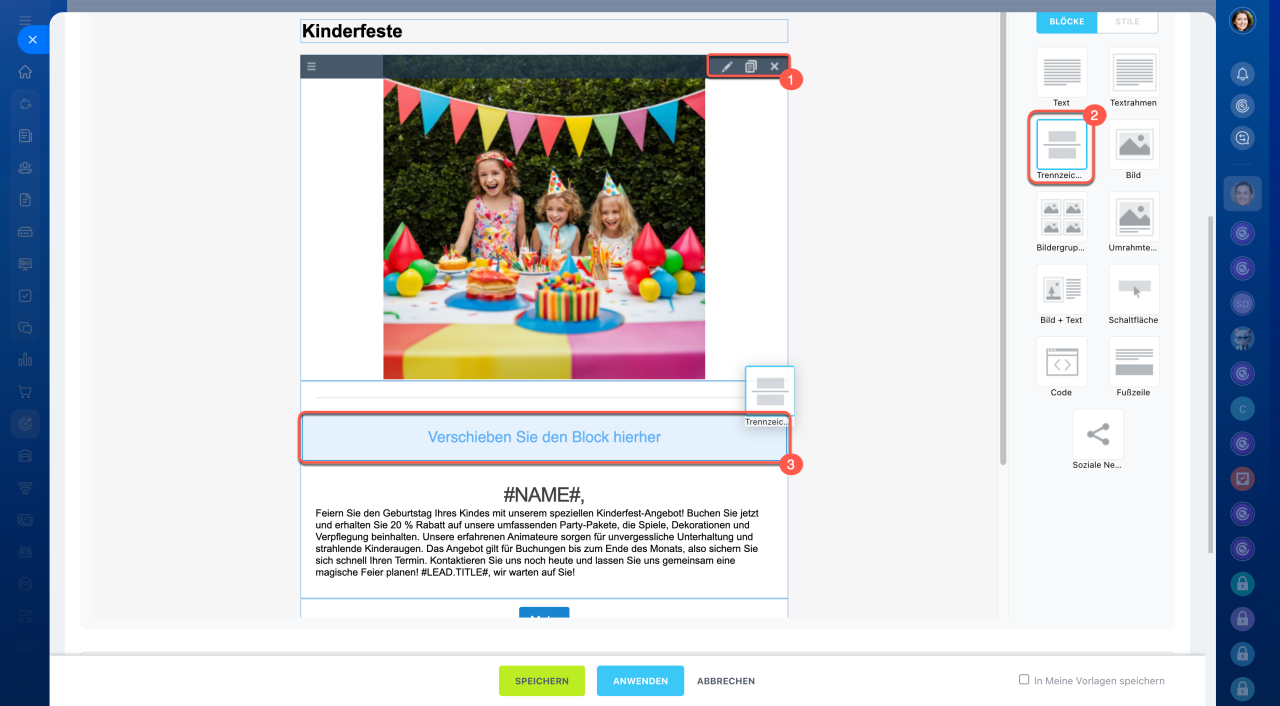Open the shopping cart icon in left sidebar

(25, 392)
